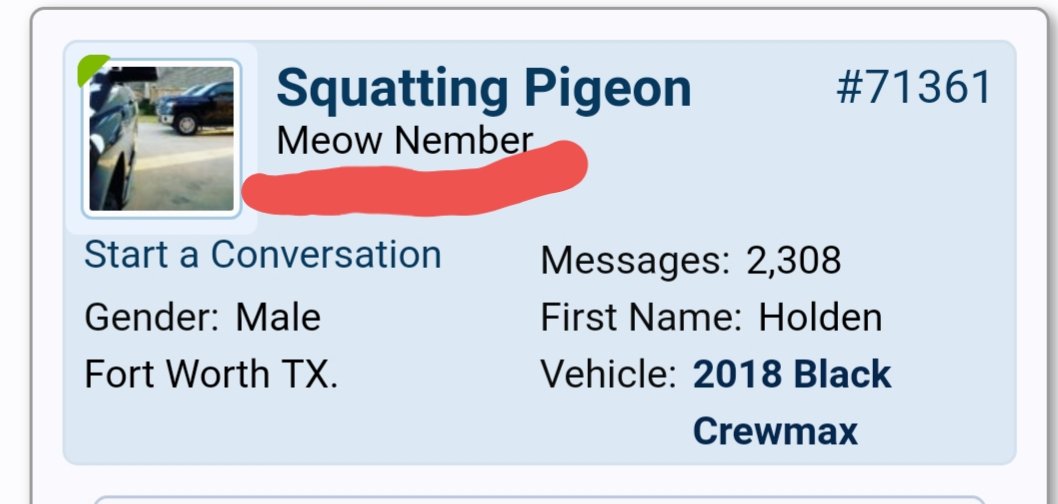Image resolution: width=1058 pixels, height=504 pixels.
Task: Open the Squatting Pigeon username profile
Action: pos(484,88)
